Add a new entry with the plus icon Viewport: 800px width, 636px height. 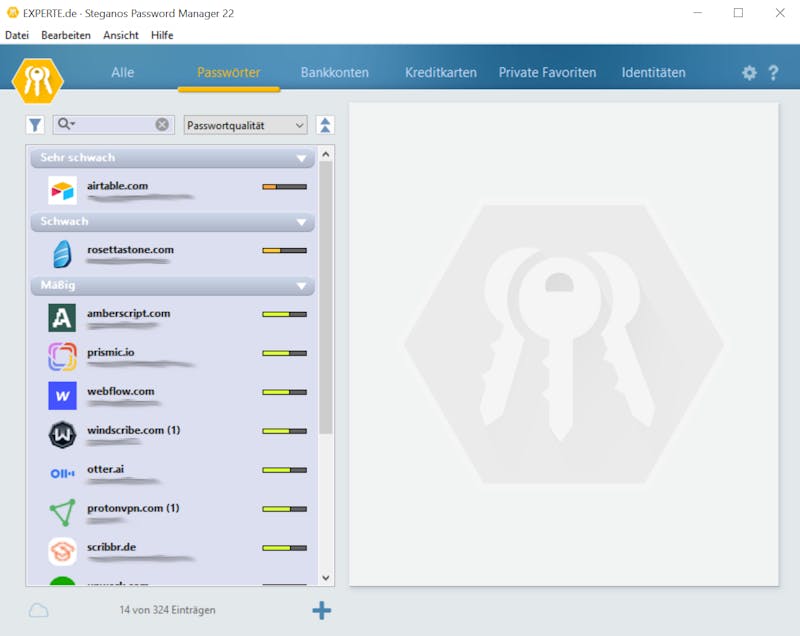(321, 610)
